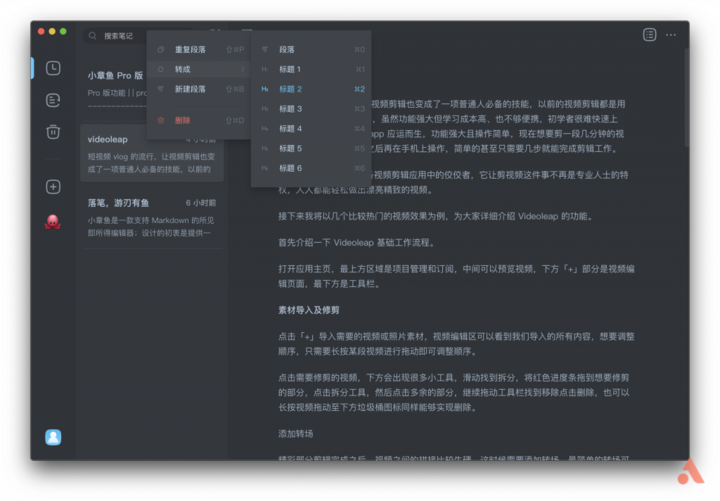
Task: Open the 落笔，游刃有鱼 note
Action: [x=152, y=218]
